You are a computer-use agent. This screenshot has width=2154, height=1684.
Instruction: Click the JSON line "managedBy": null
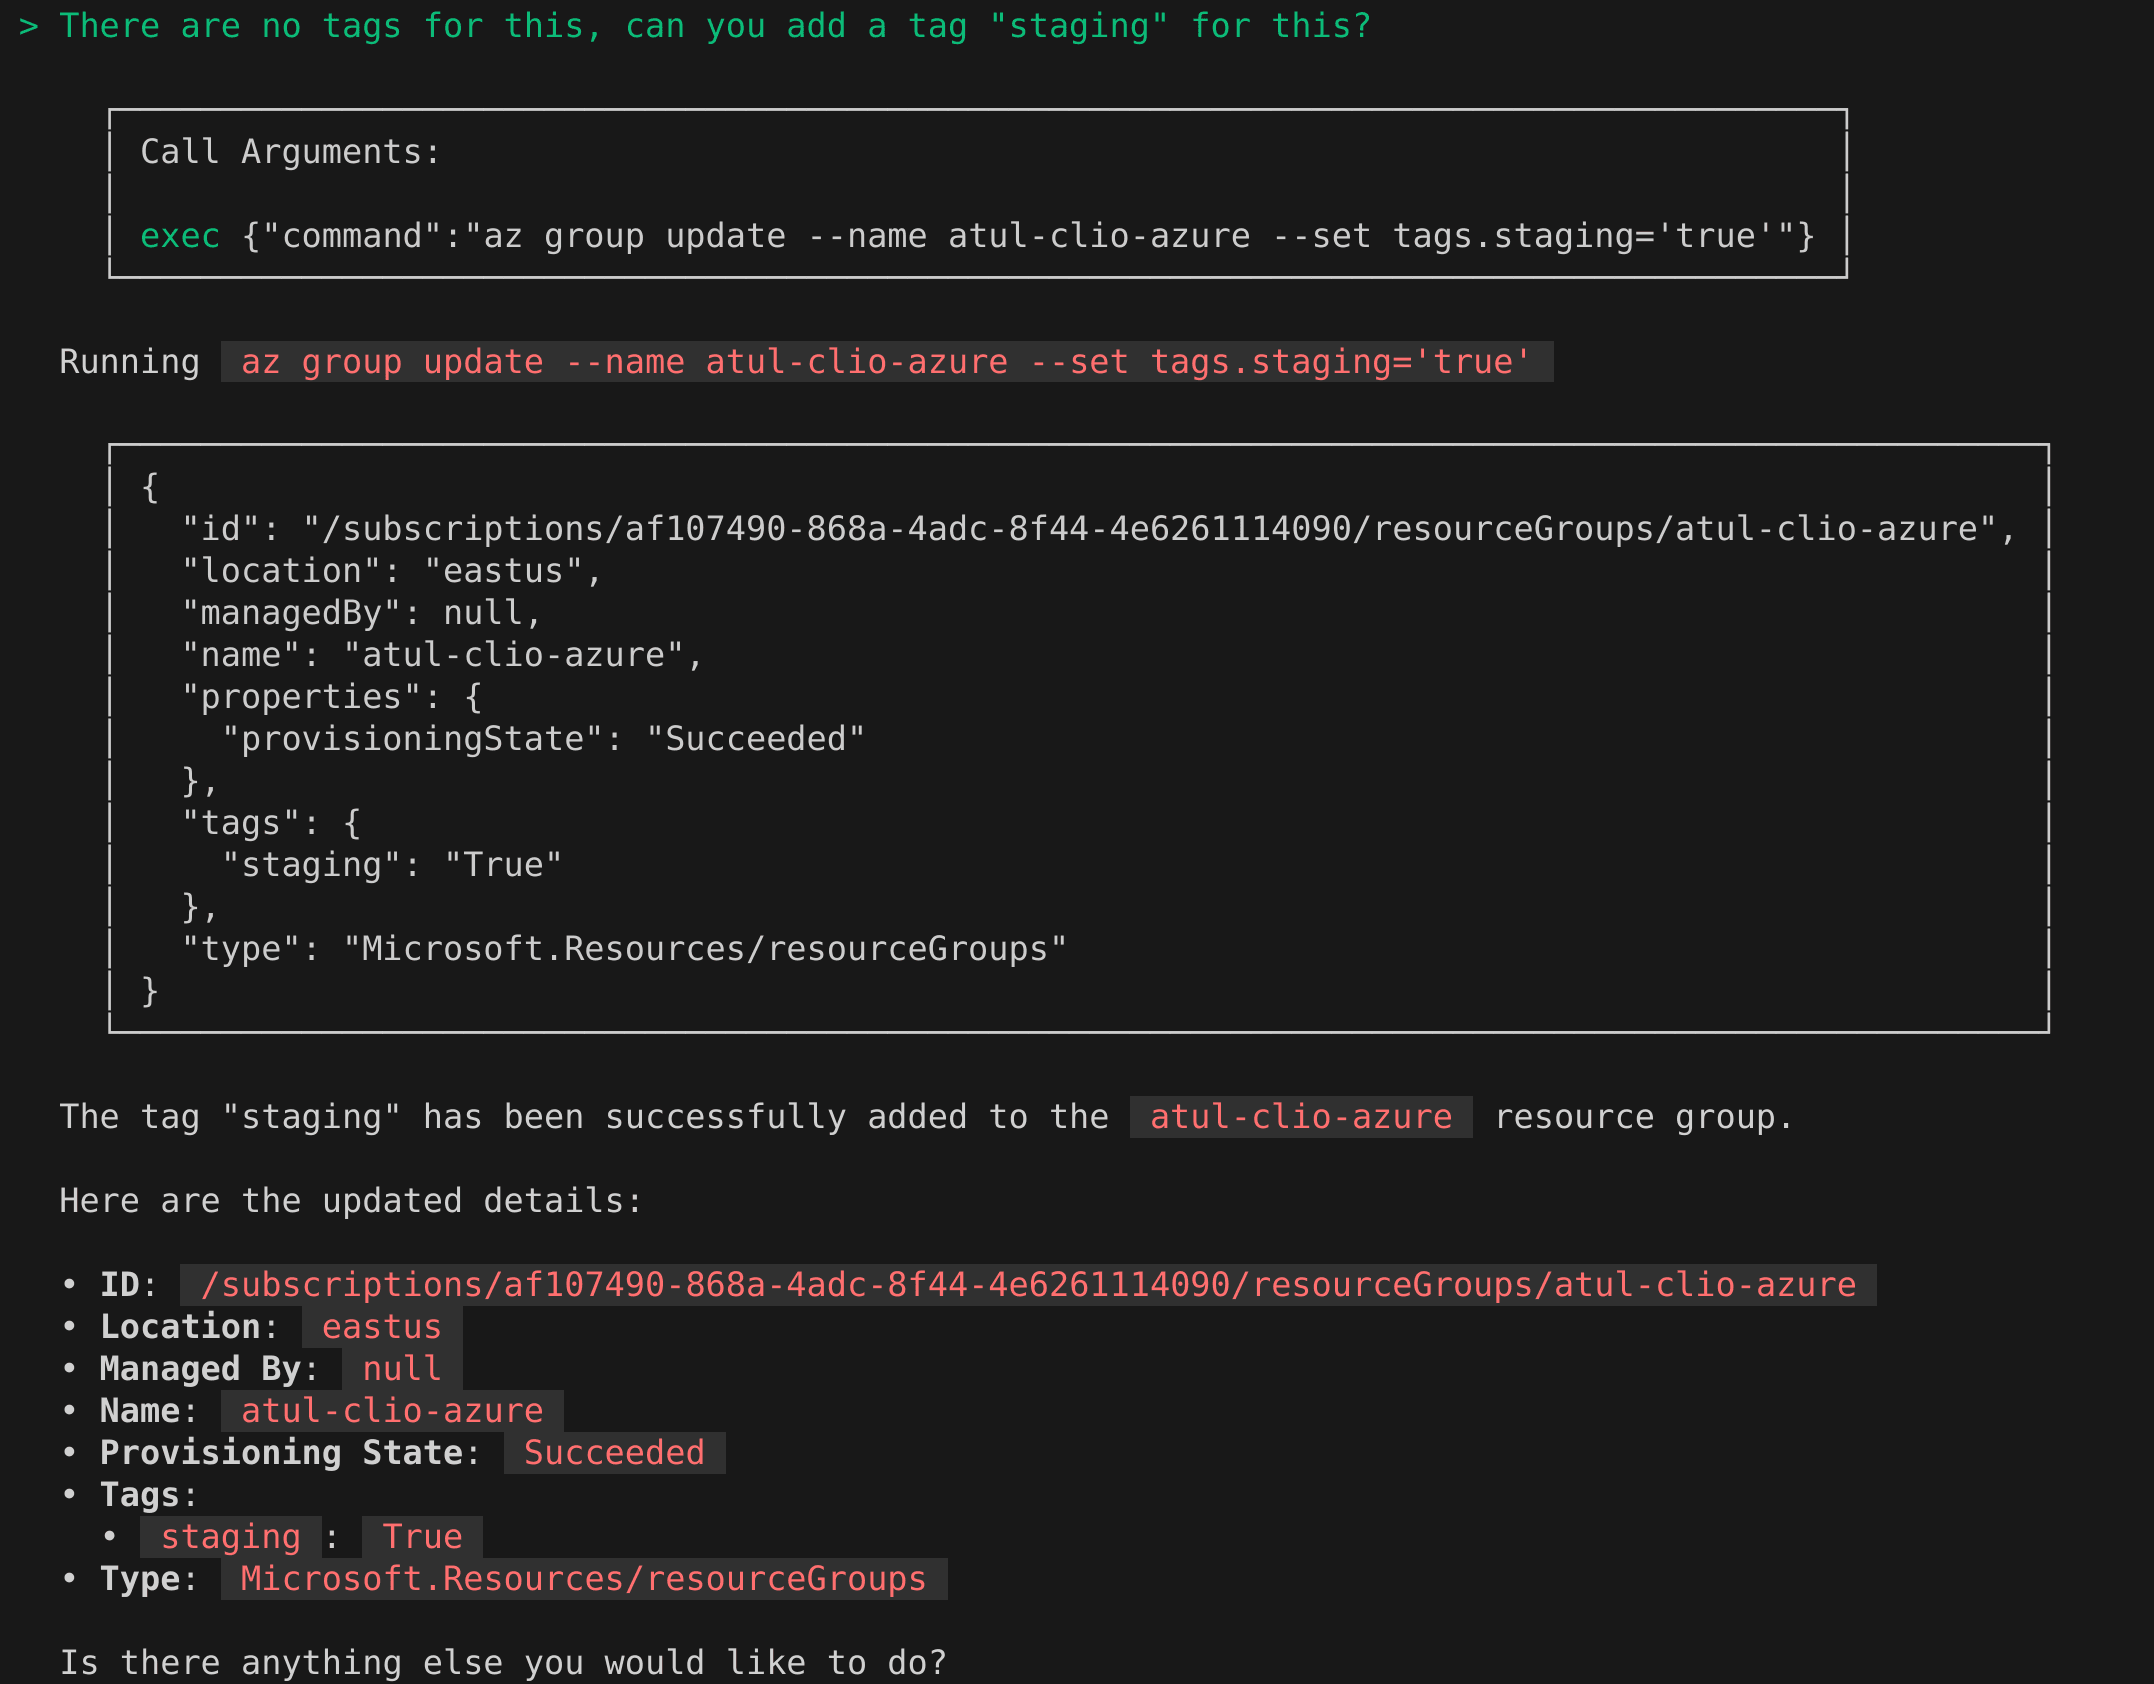click(361, 613)
